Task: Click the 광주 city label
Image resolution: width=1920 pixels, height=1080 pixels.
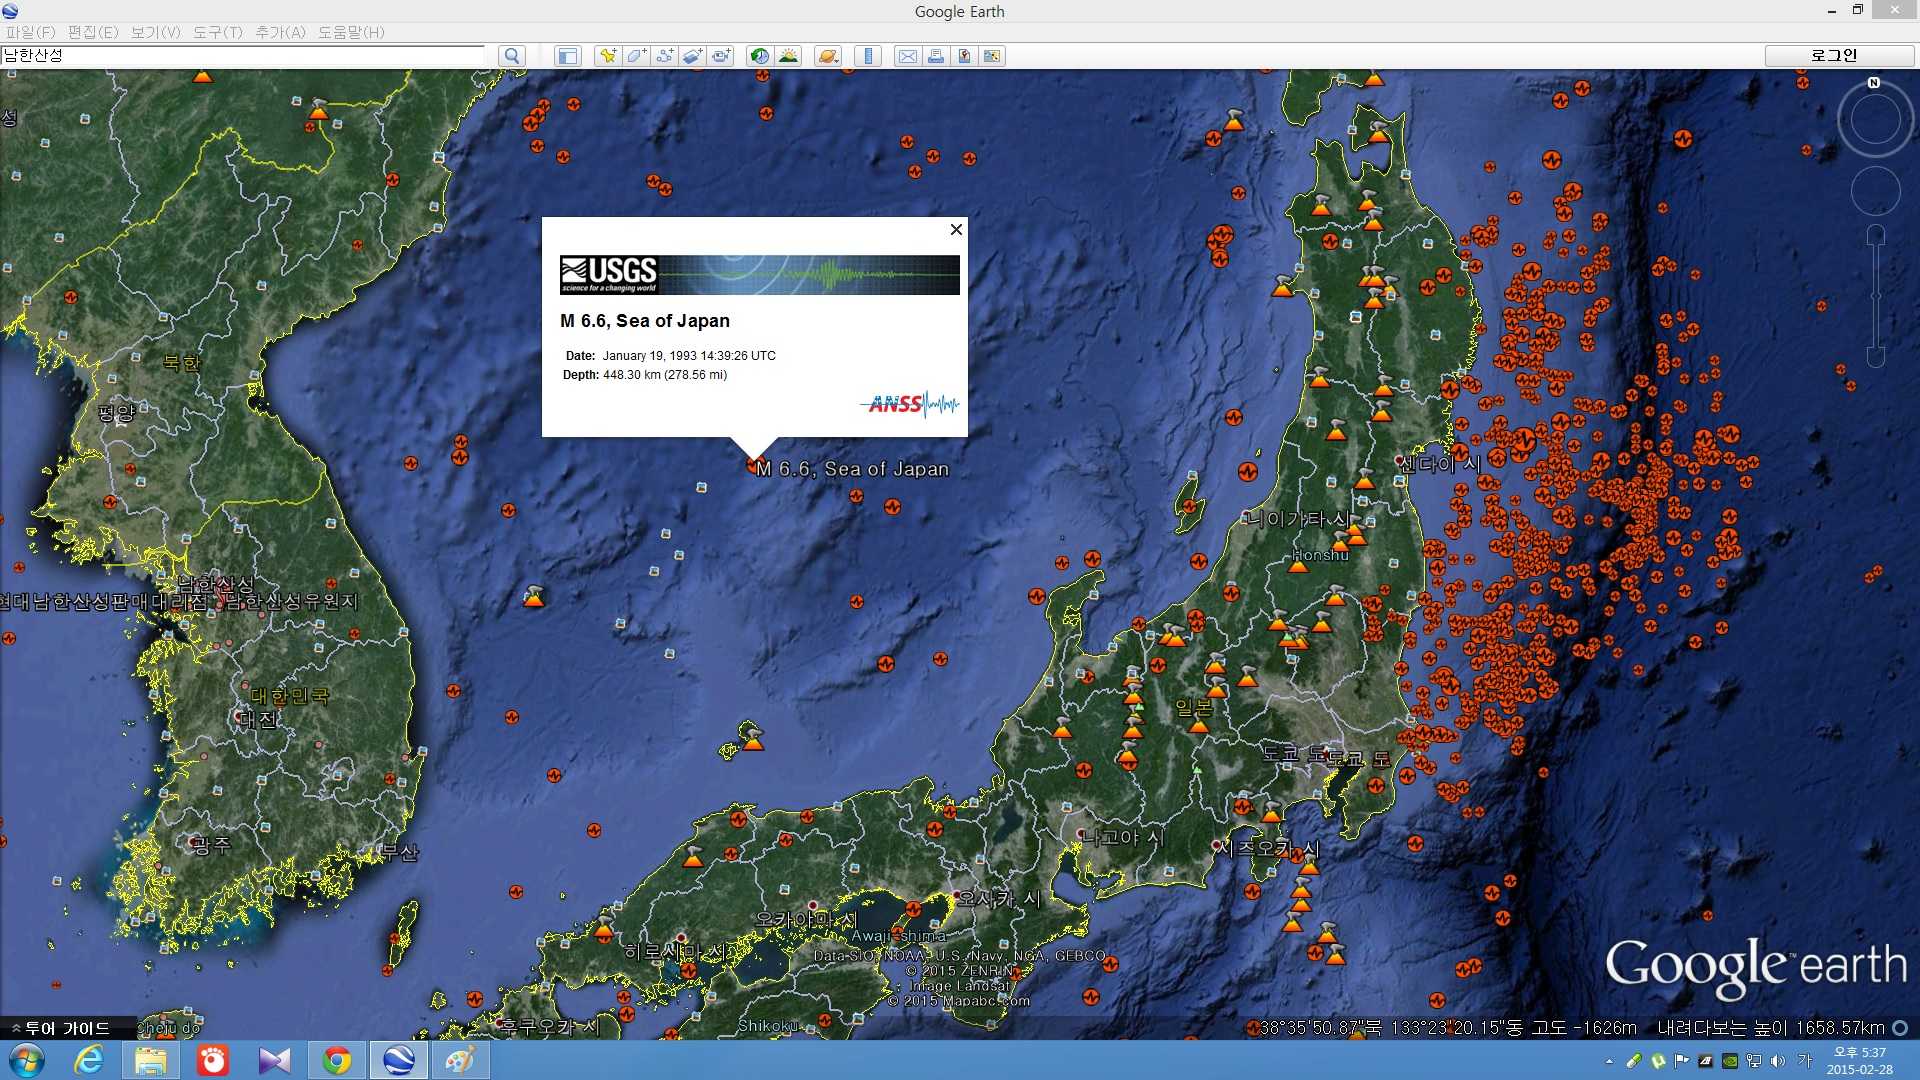Action: pyautogui.click(x=211, y=845)
